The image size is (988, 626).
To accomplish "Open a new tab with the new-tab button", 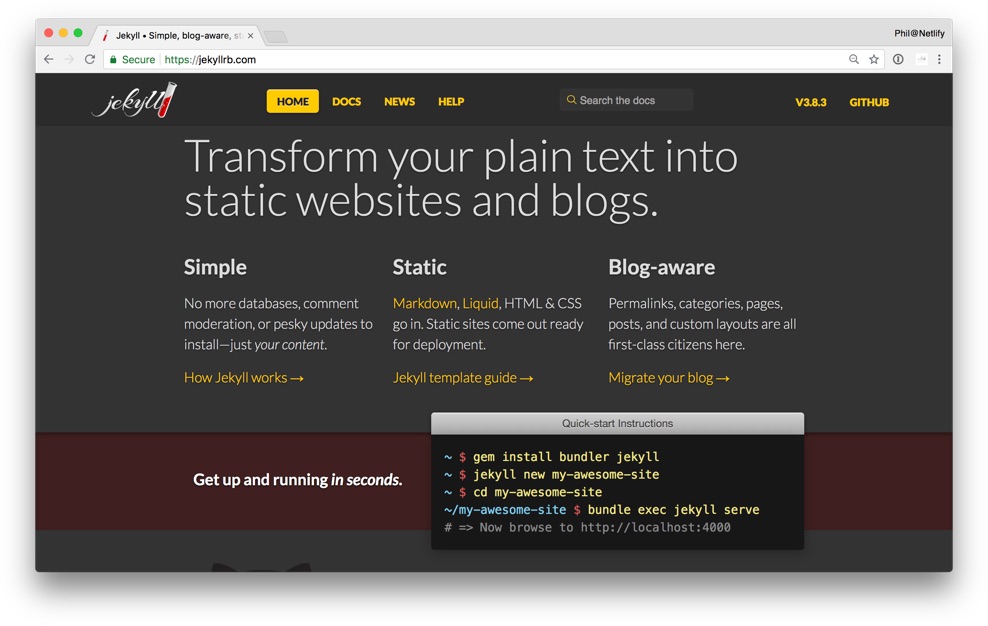I will pyautogui.click(x=276, y=37).
